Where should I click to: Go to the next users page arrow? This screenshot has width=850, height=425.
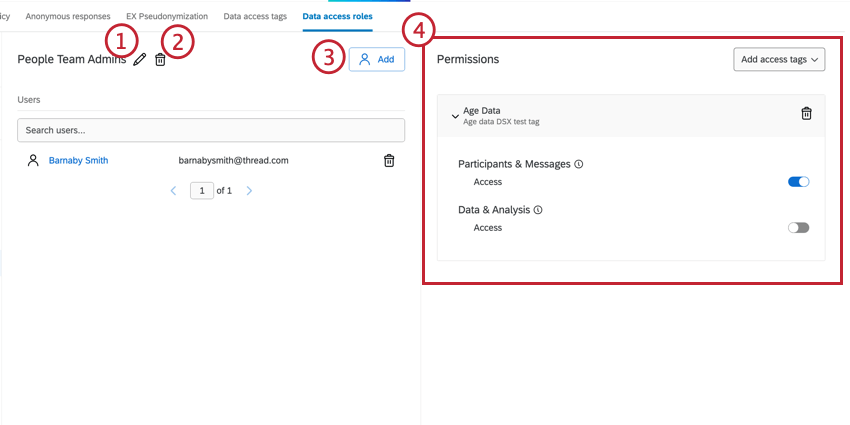pos(249,191)
